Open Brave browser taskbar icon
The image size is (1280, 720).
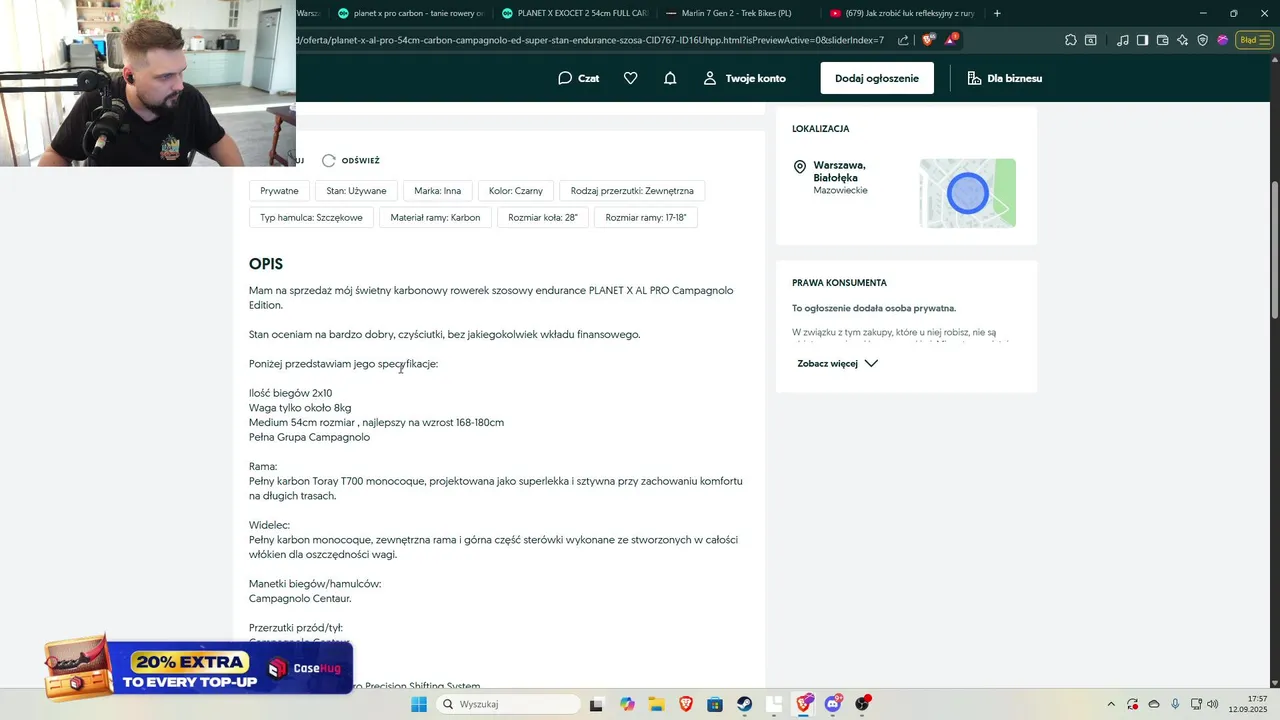[x=686, y=704]
